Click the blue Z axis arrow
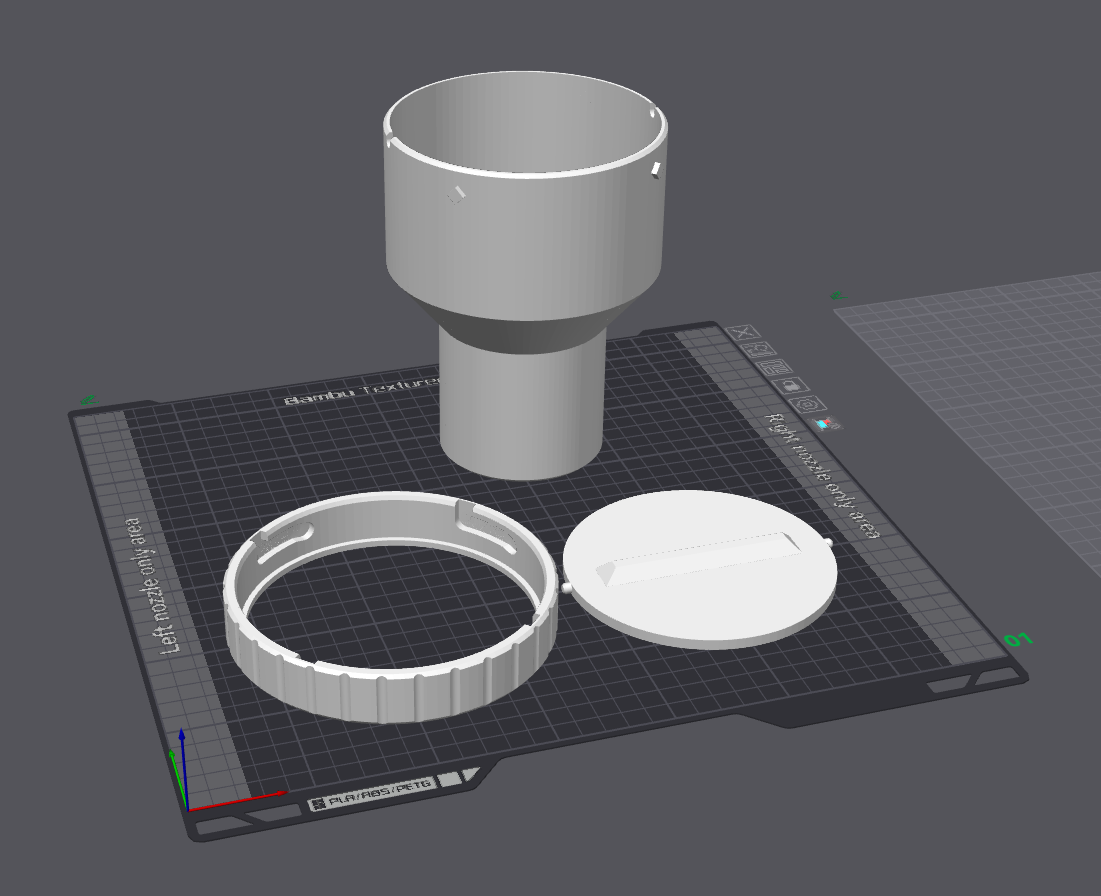 [183, 767]
